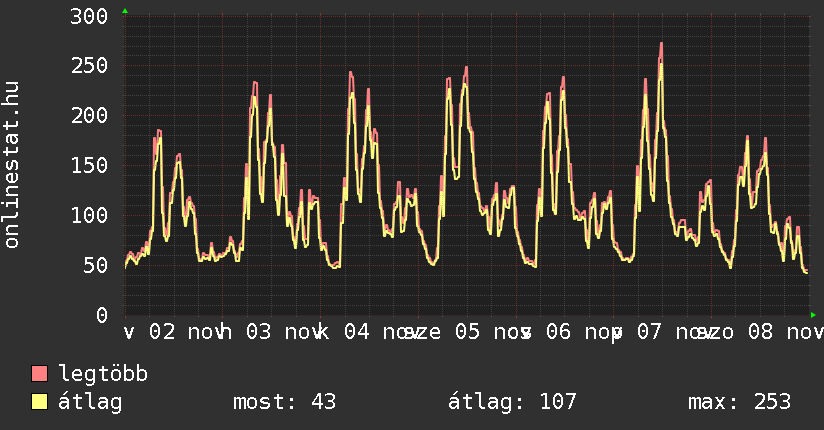This screenshot has width=824, height=430.
Task: Click the green arrow at x-axis right end
Action: click(x=814, y=315)
